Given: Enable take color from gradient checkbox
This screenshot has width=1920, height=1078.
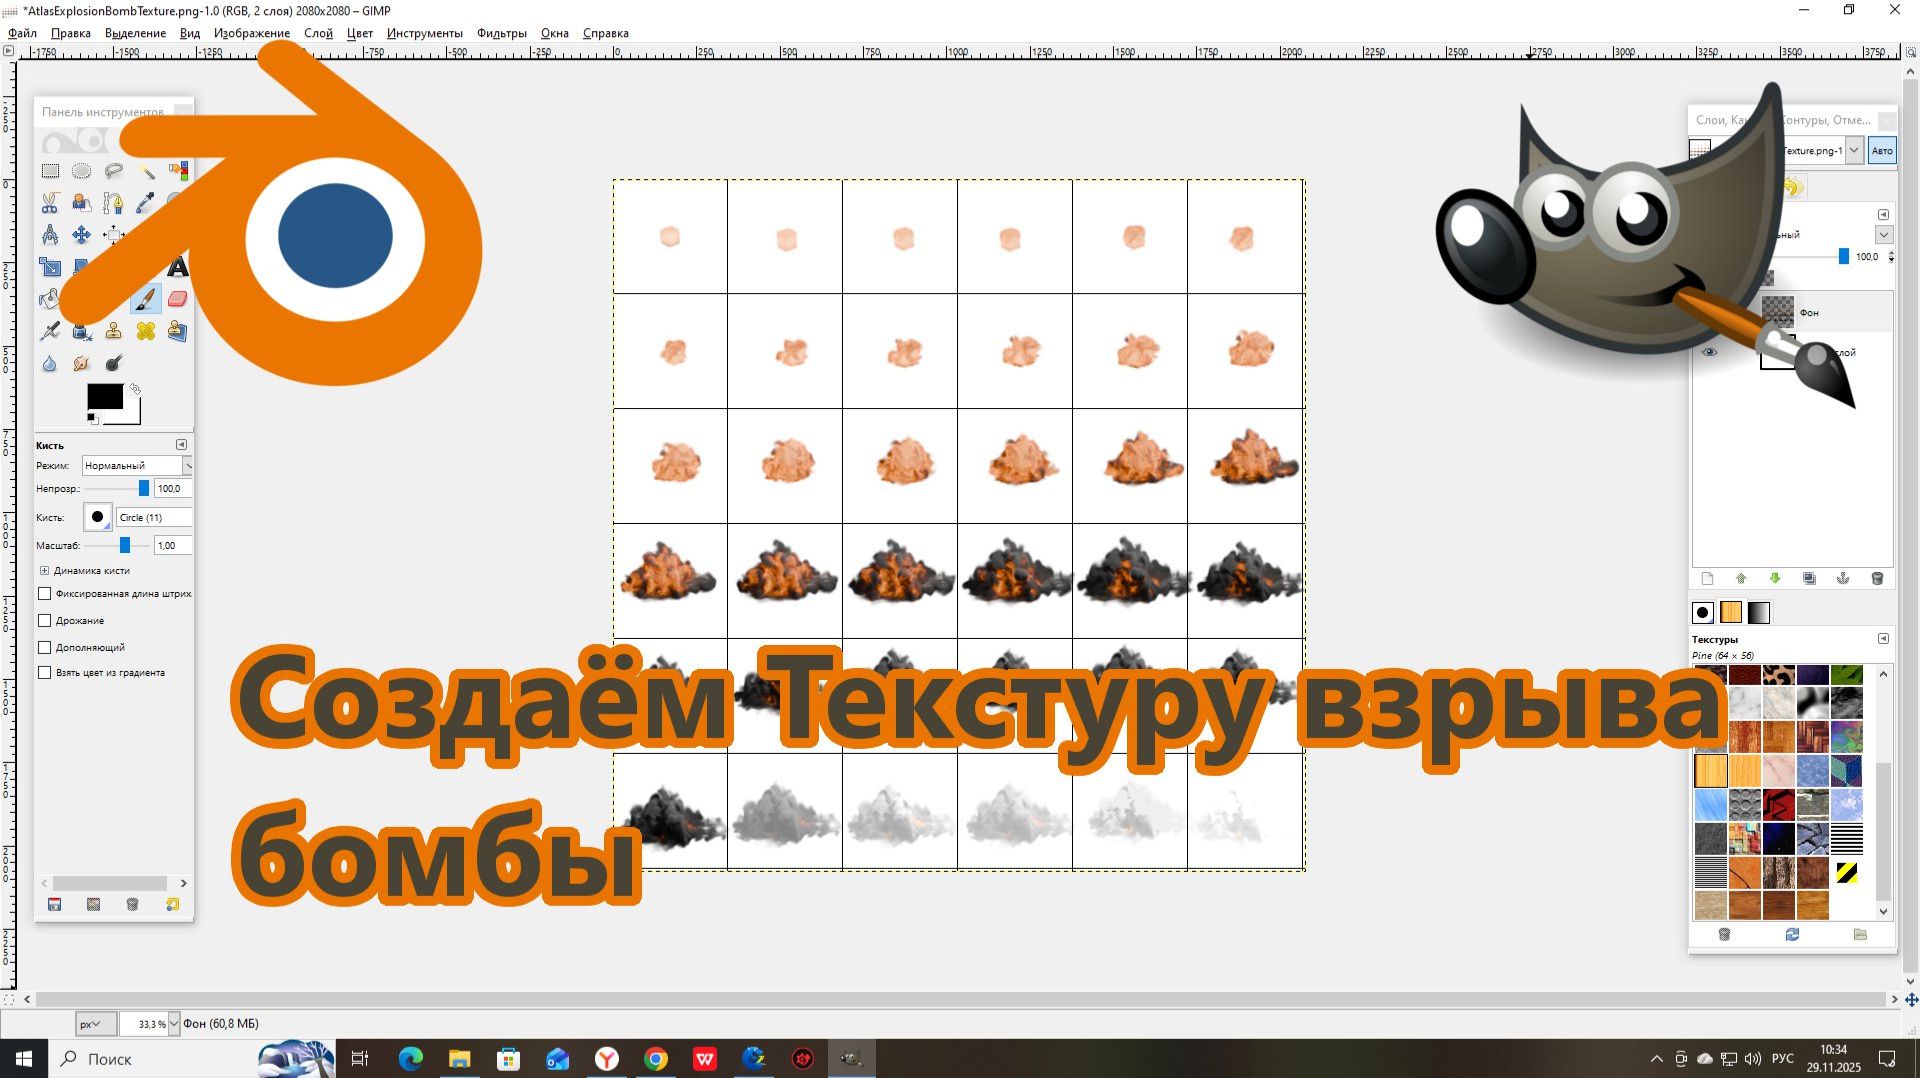Looking at the screenshot, I should [44, 673].
